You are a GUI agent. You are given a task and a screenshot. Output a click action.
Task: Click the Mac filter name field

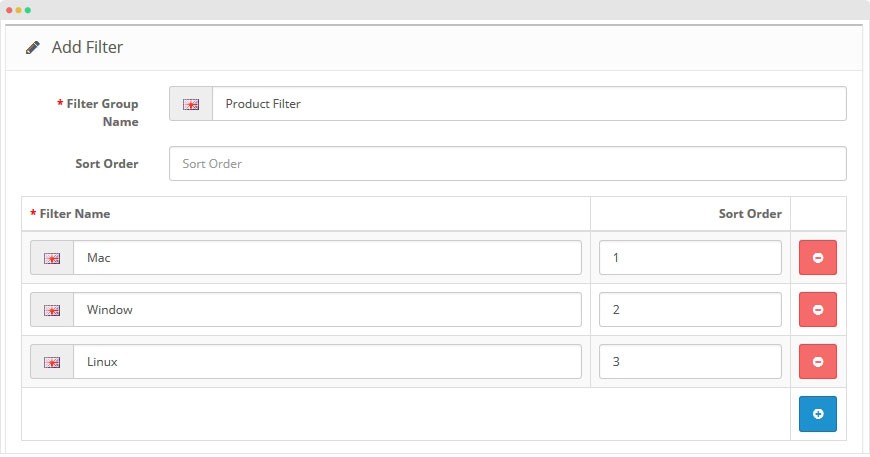click(327, 258)
